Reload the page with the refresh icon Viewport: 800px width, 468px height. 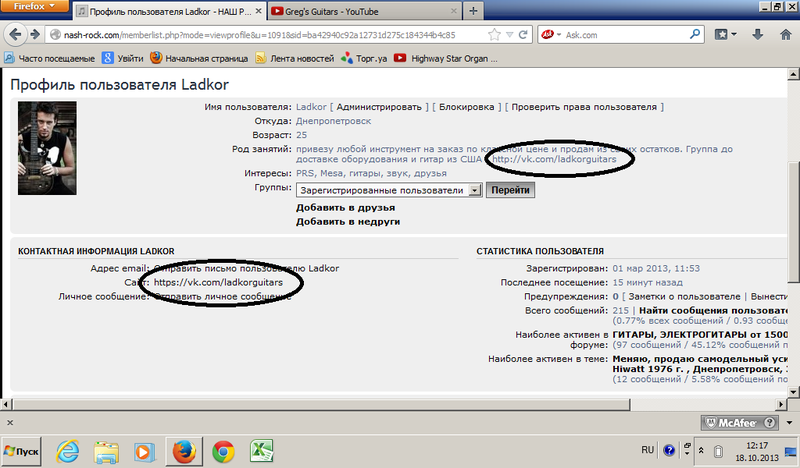[x=523, y=35]
